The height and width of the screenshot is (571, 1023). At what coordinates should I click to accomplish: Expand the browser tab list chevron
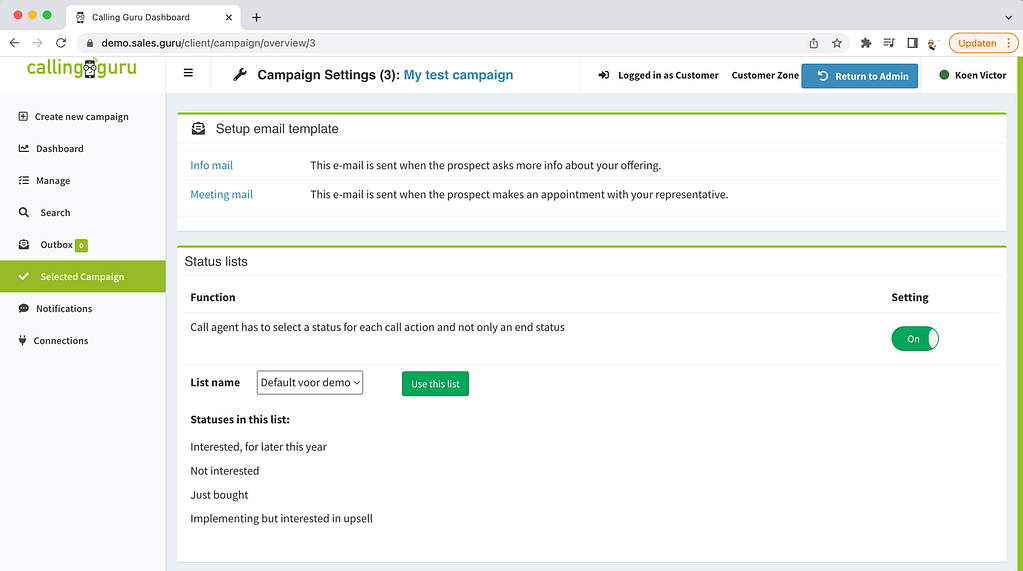coord(1009,18)
